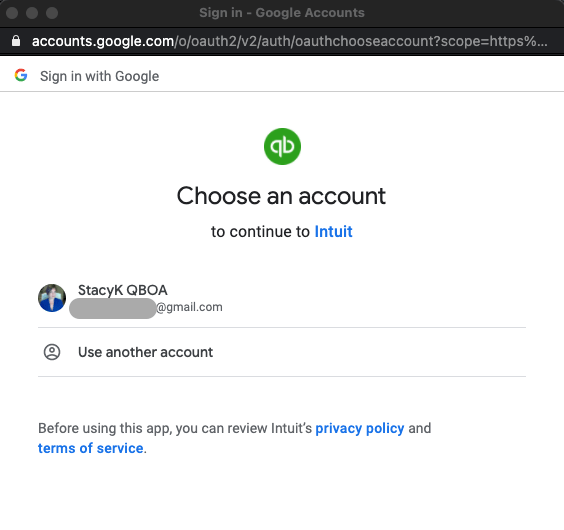Click the Sign in with Google header text
Image resolution: width=564 pixels, height=530 pixels.
click(x=100, y=76)
